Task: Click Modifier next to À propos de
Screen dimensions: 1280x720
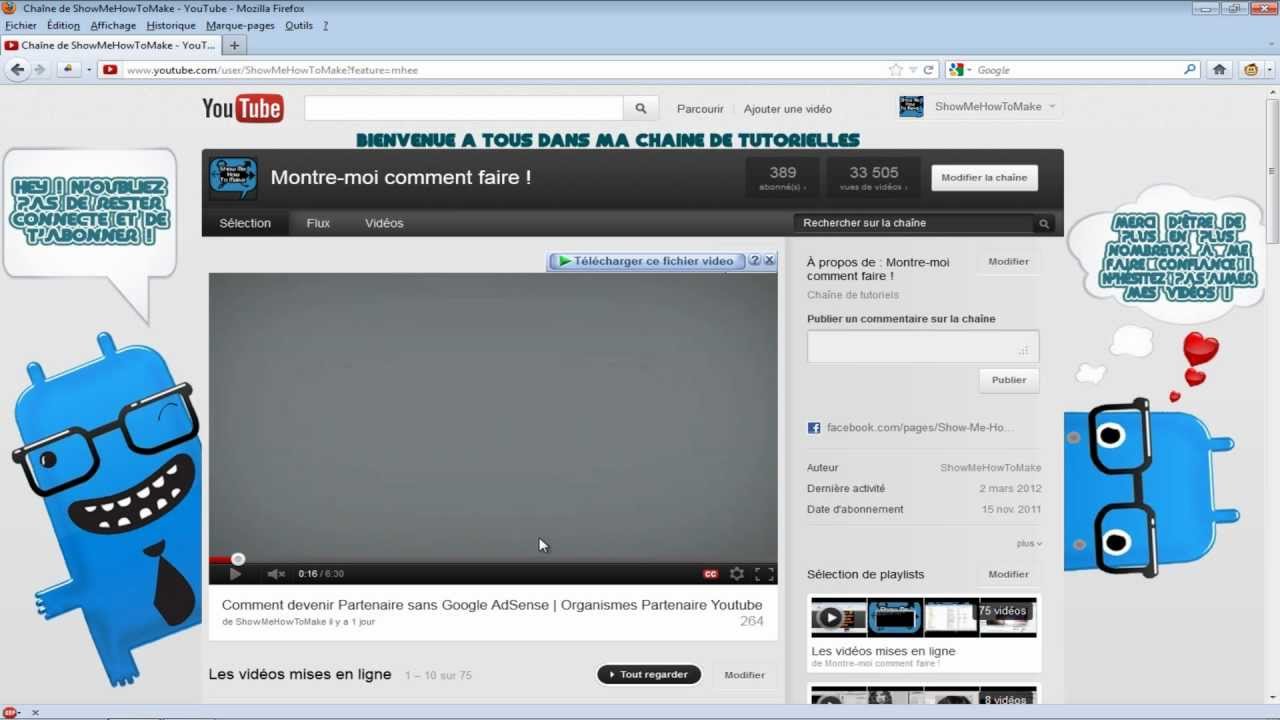Action: 1008,262
